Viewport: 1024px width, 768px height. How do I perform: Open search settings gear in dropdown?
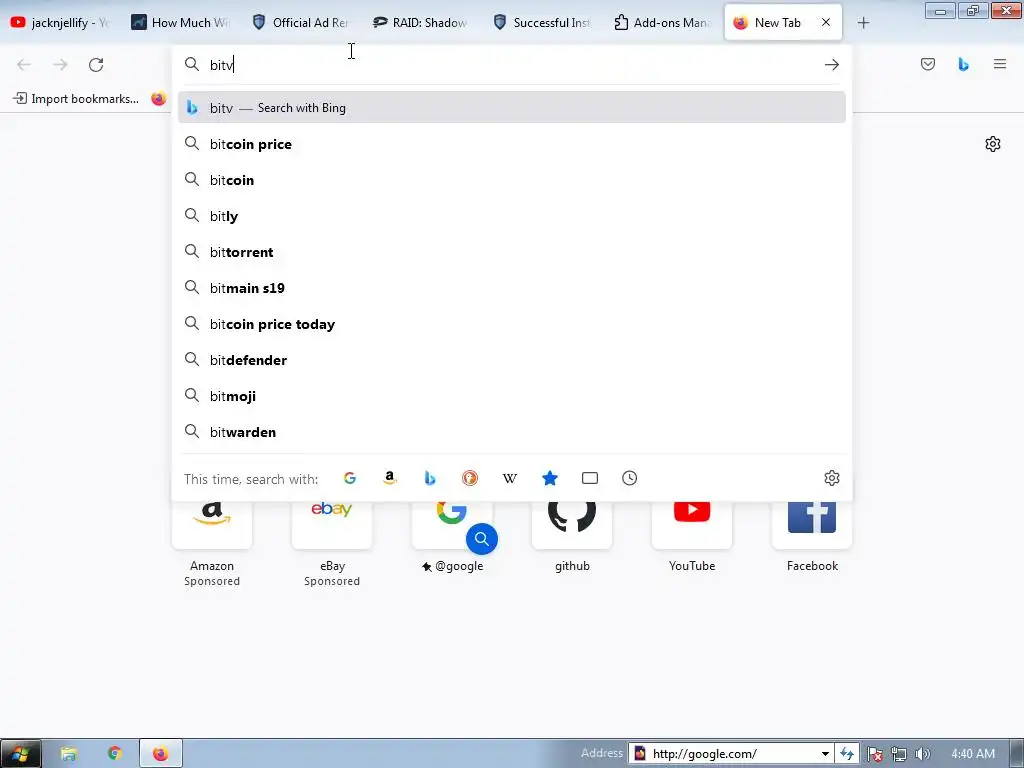[x=831, y=478]
